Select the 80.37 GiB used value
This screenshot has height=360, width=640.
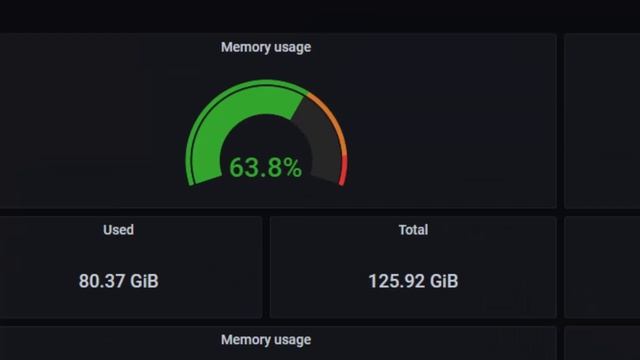118,281
